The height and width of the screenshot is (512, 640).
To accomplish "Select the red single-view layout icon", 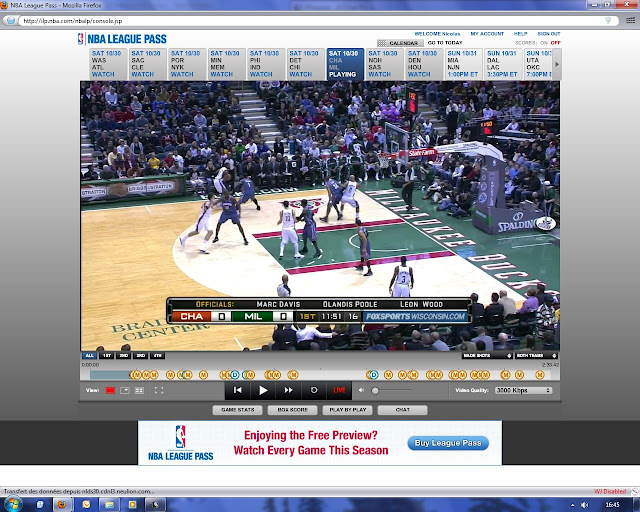I will pyautogui.click(x=110, y=390).
